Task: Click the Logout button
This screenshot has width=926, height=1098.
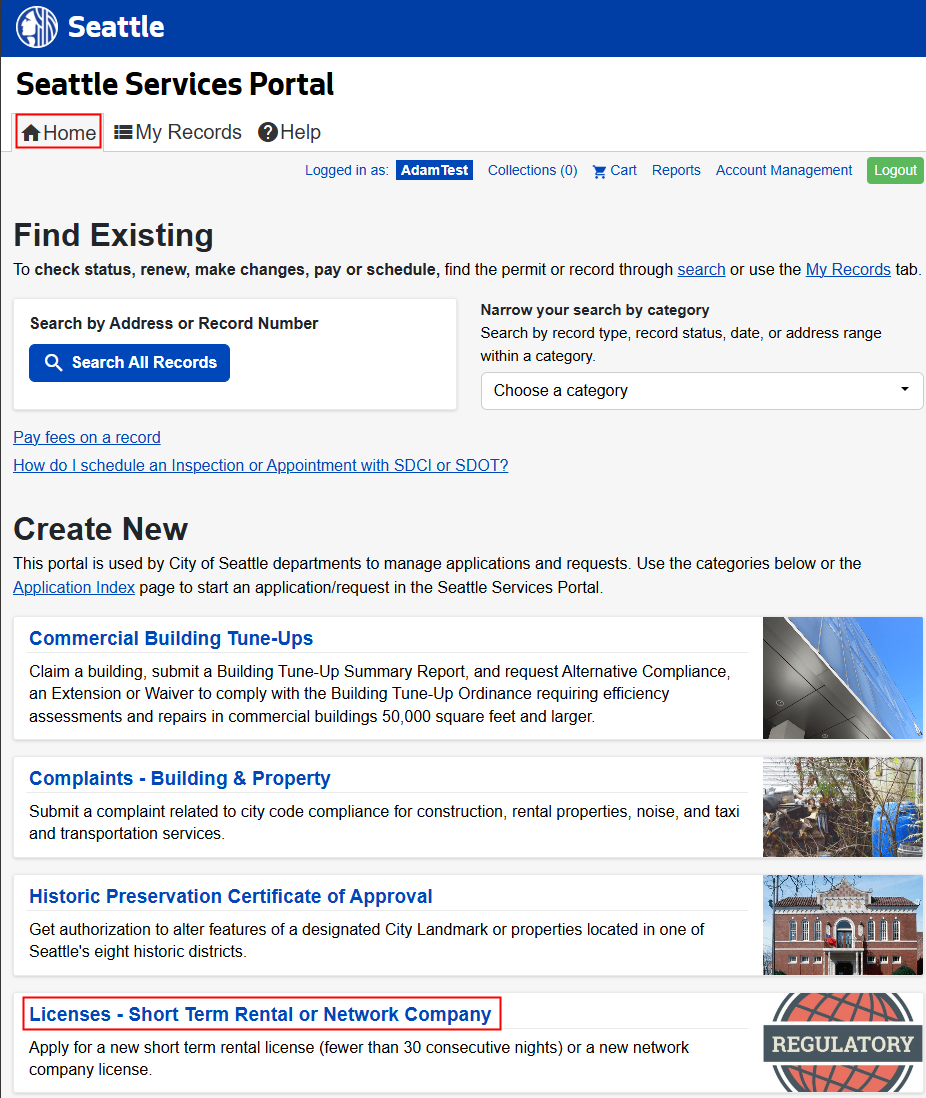Action: click(895, 170)
